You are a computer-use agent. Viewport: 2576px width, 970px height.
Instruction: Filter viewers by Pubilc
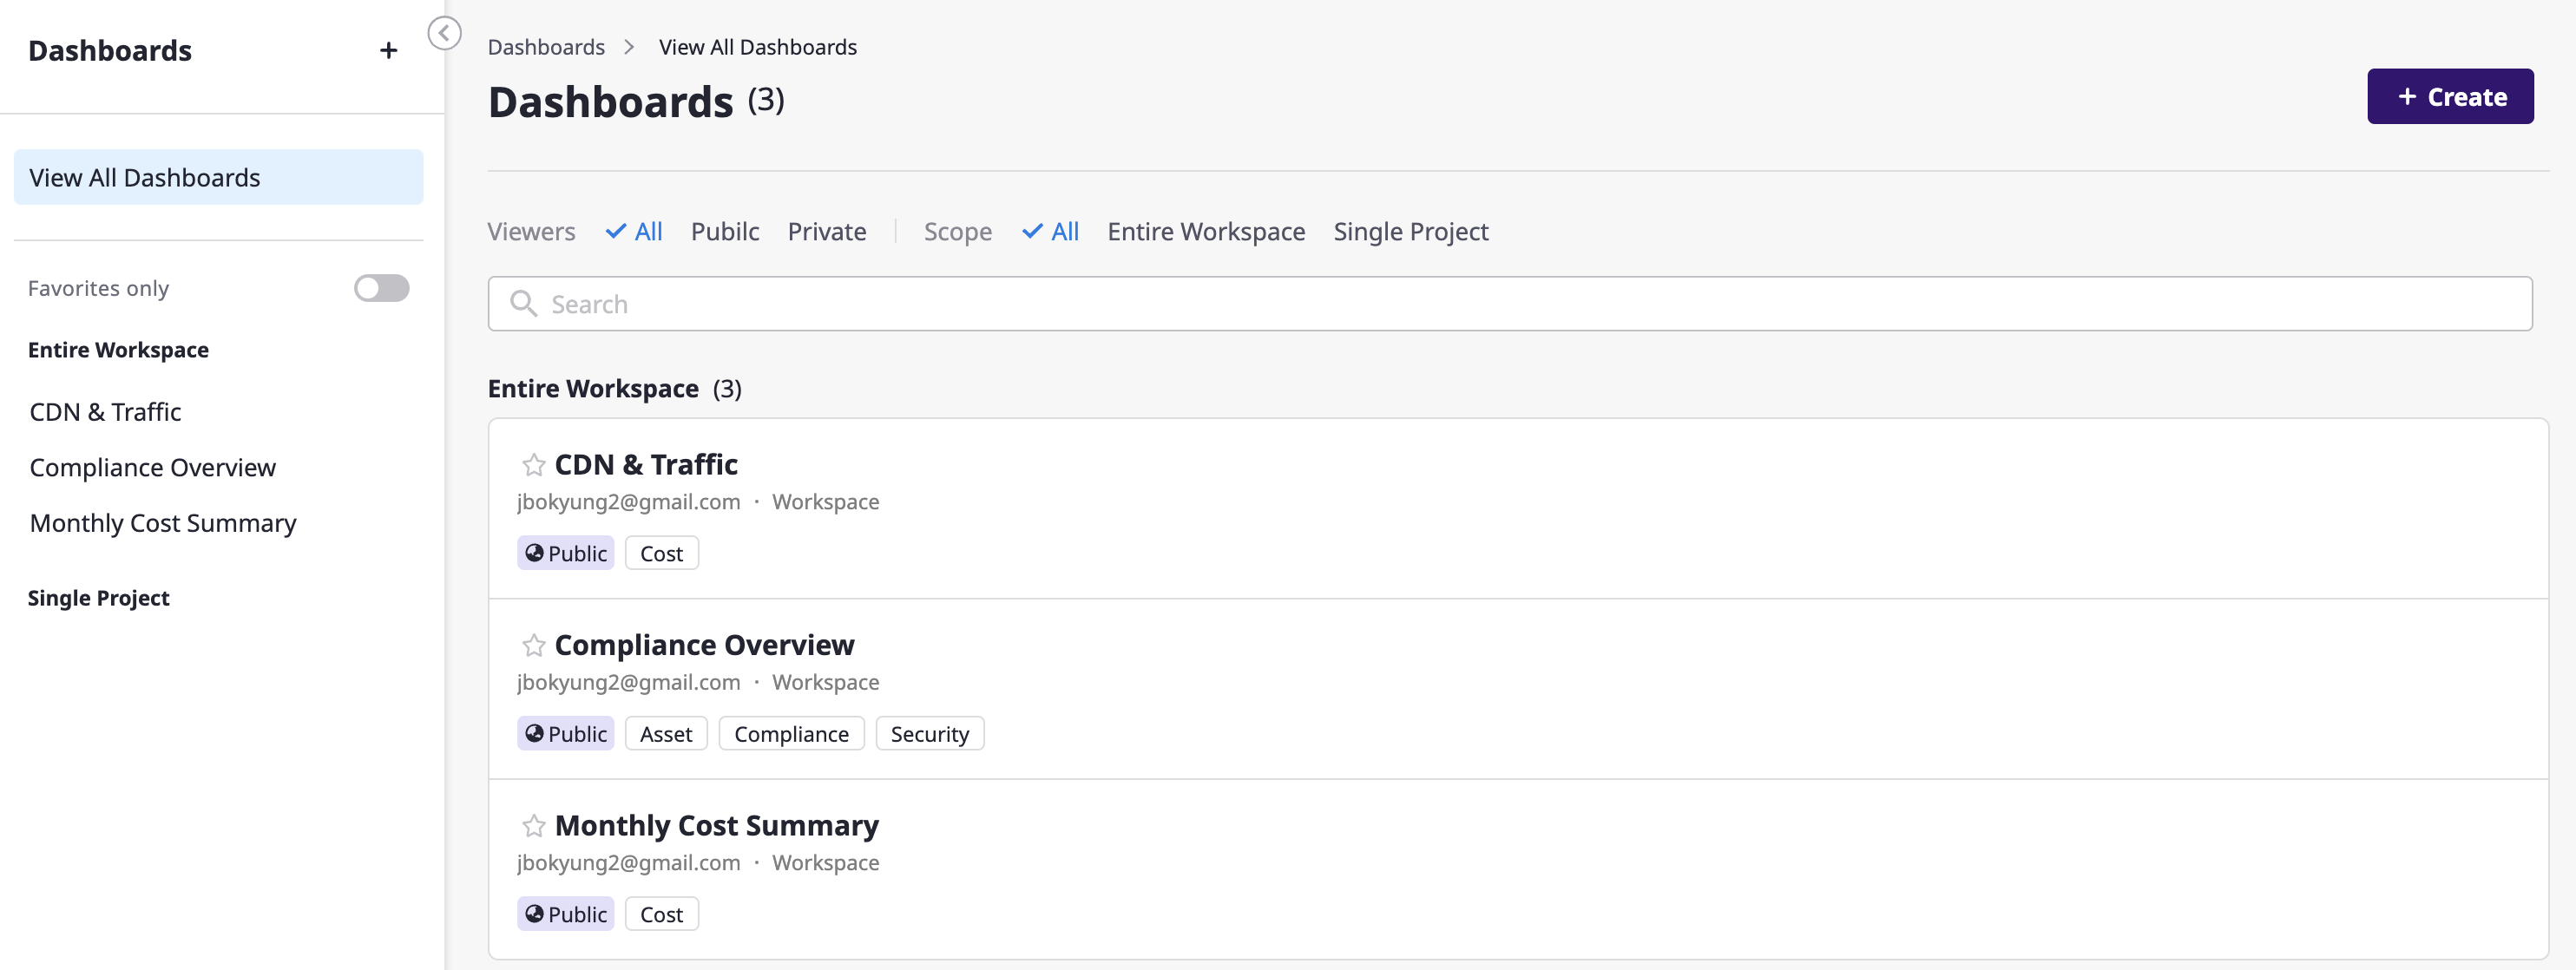click(725, 232)
